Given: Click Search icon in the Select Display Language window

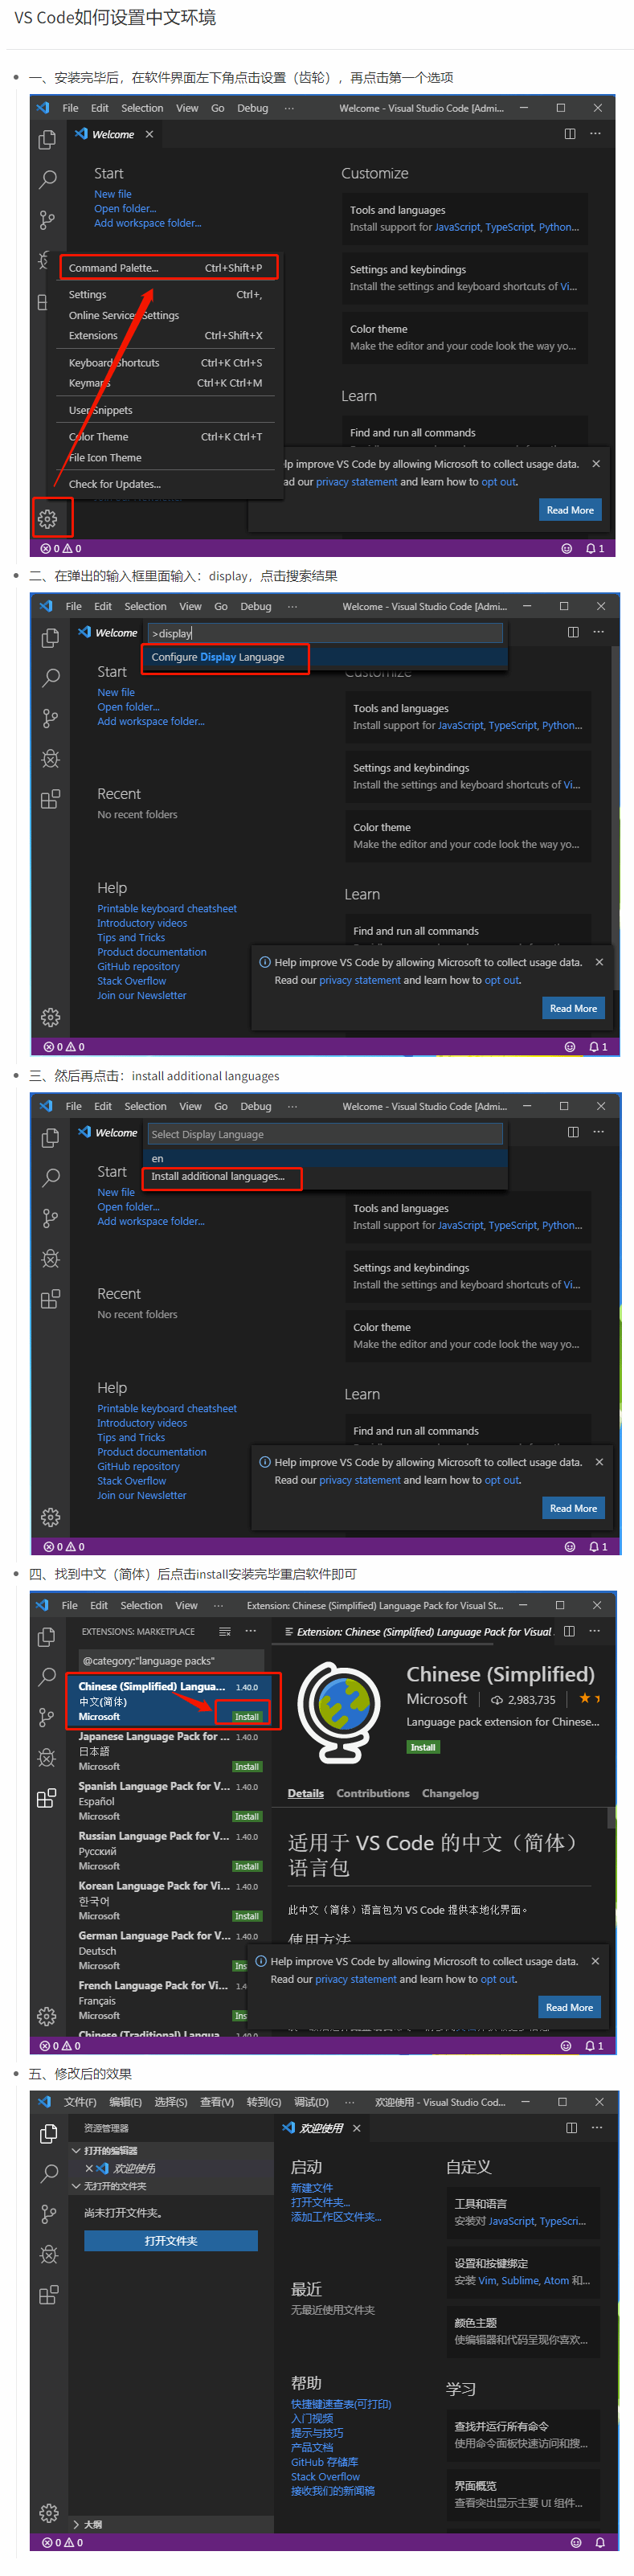Looking at the screenshot, I should point(50,1178).
